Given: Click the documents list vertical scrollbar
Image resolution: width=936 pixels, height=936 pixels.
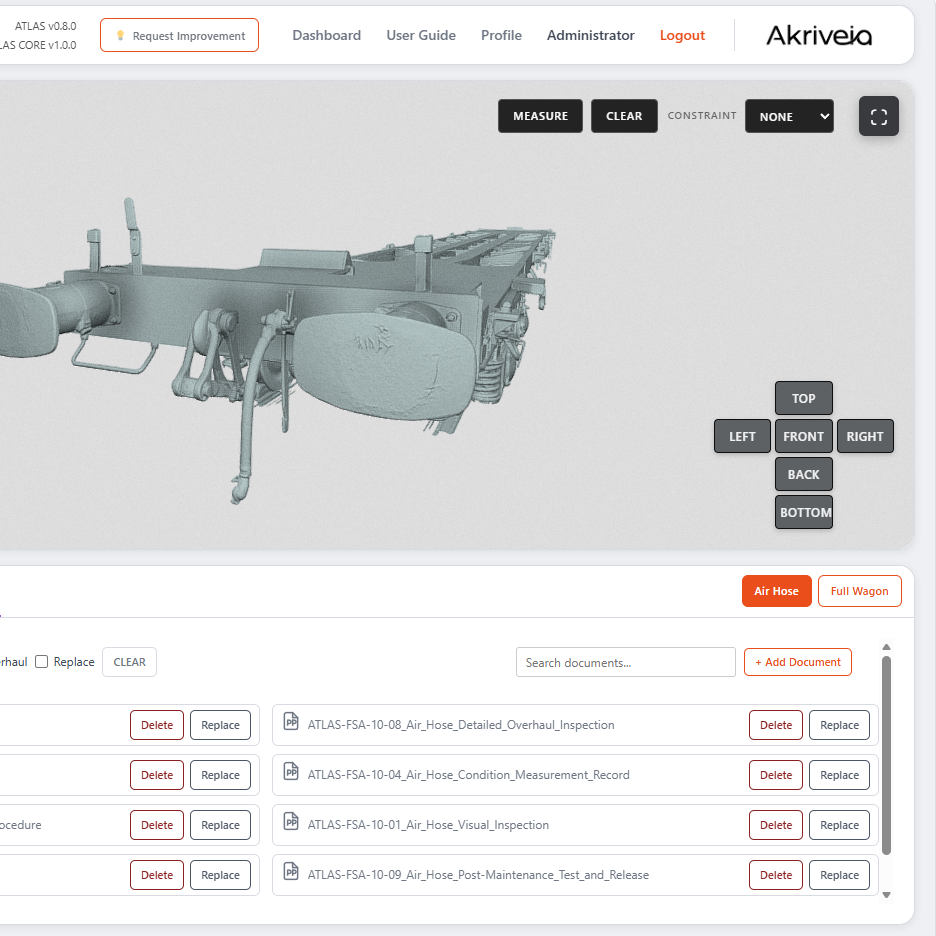Looking at the screenshot, I should [x=886, y=756].
